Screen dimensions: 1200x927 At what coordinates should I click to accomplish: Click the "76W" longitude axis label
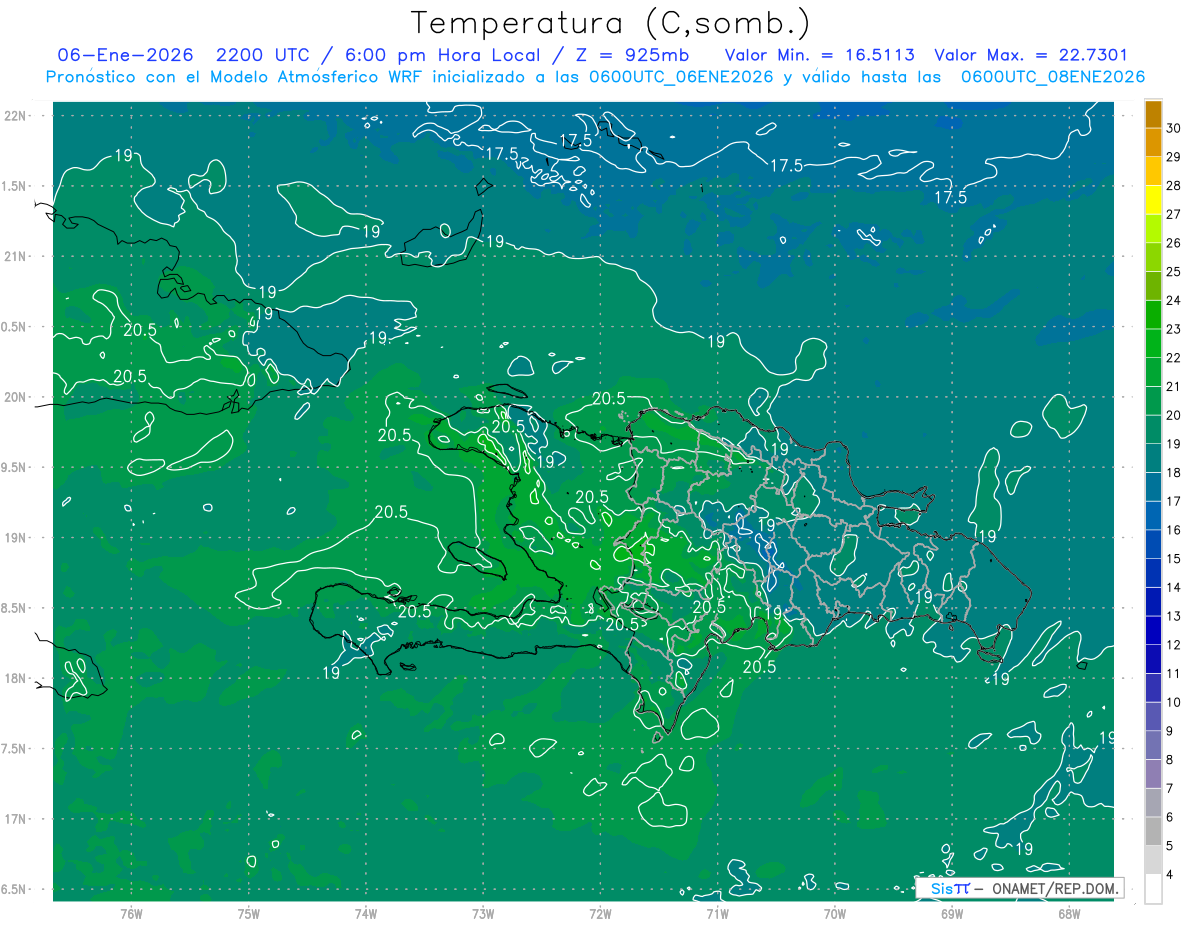pyautogui.click(x=131, y=914)
